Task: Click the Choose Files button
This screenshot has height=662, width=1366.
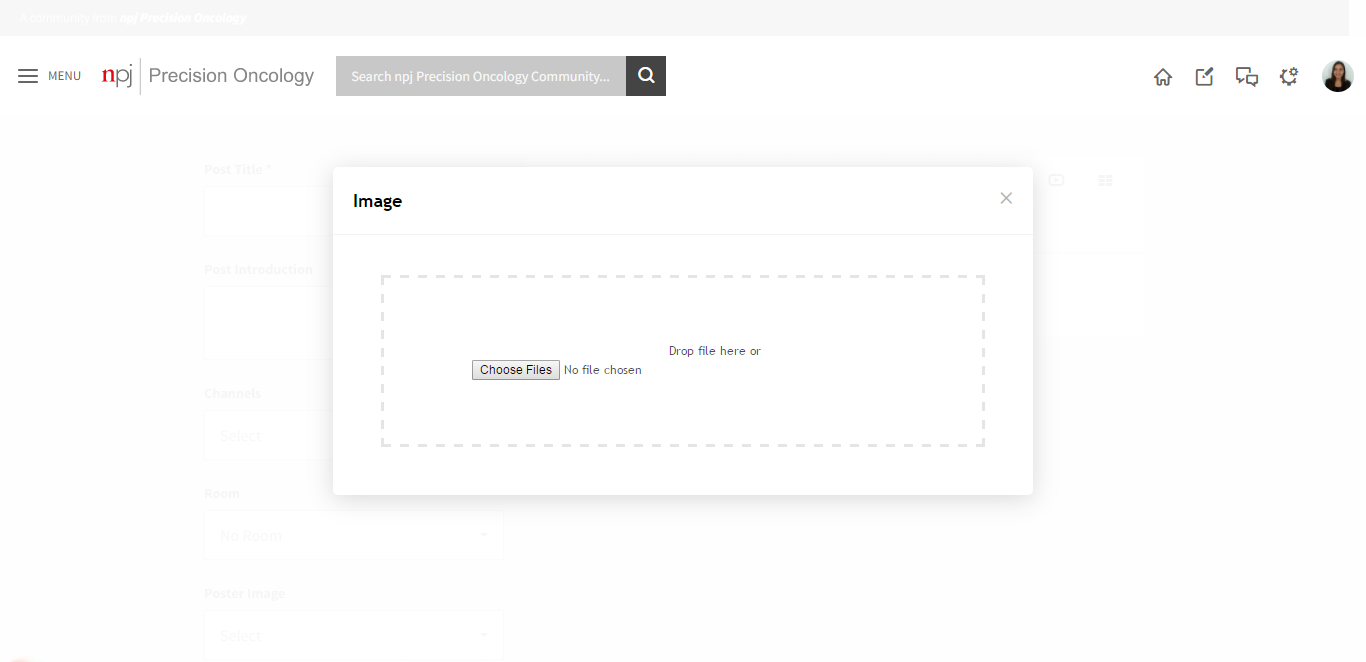Action: (516, 370)
